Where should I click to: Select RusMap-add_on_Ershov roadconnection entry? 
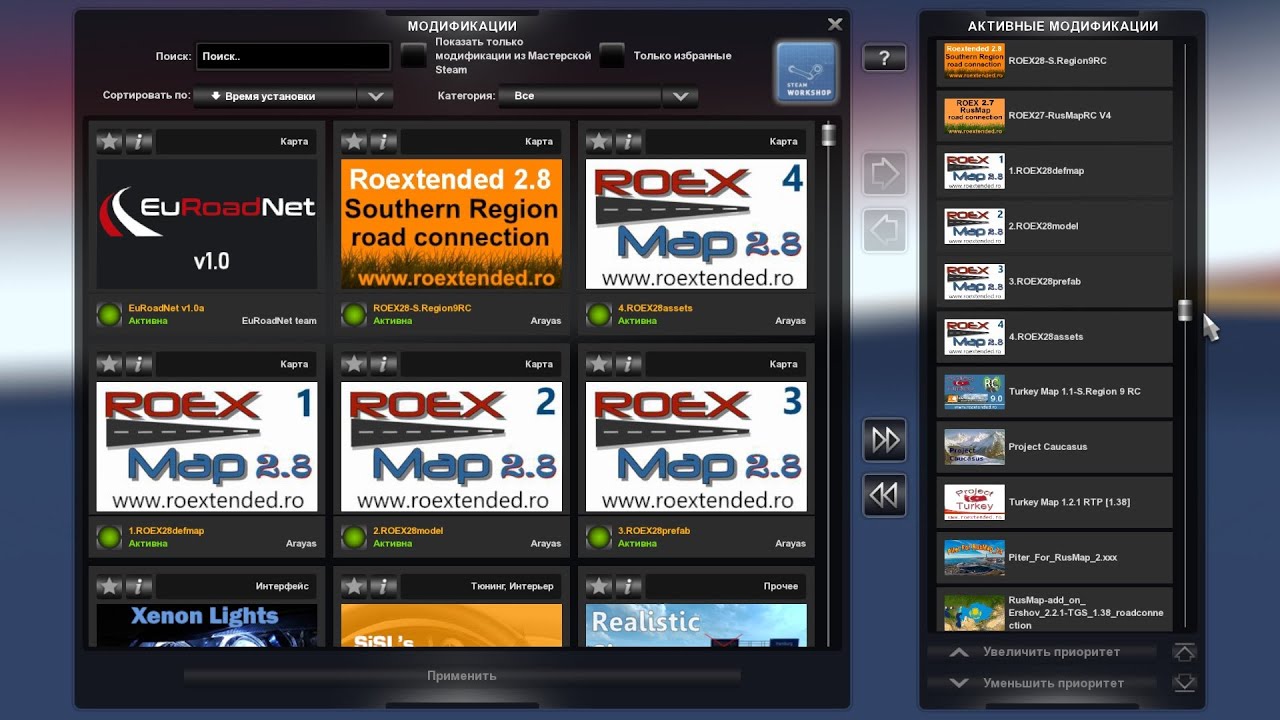[x=1054, y=611]
